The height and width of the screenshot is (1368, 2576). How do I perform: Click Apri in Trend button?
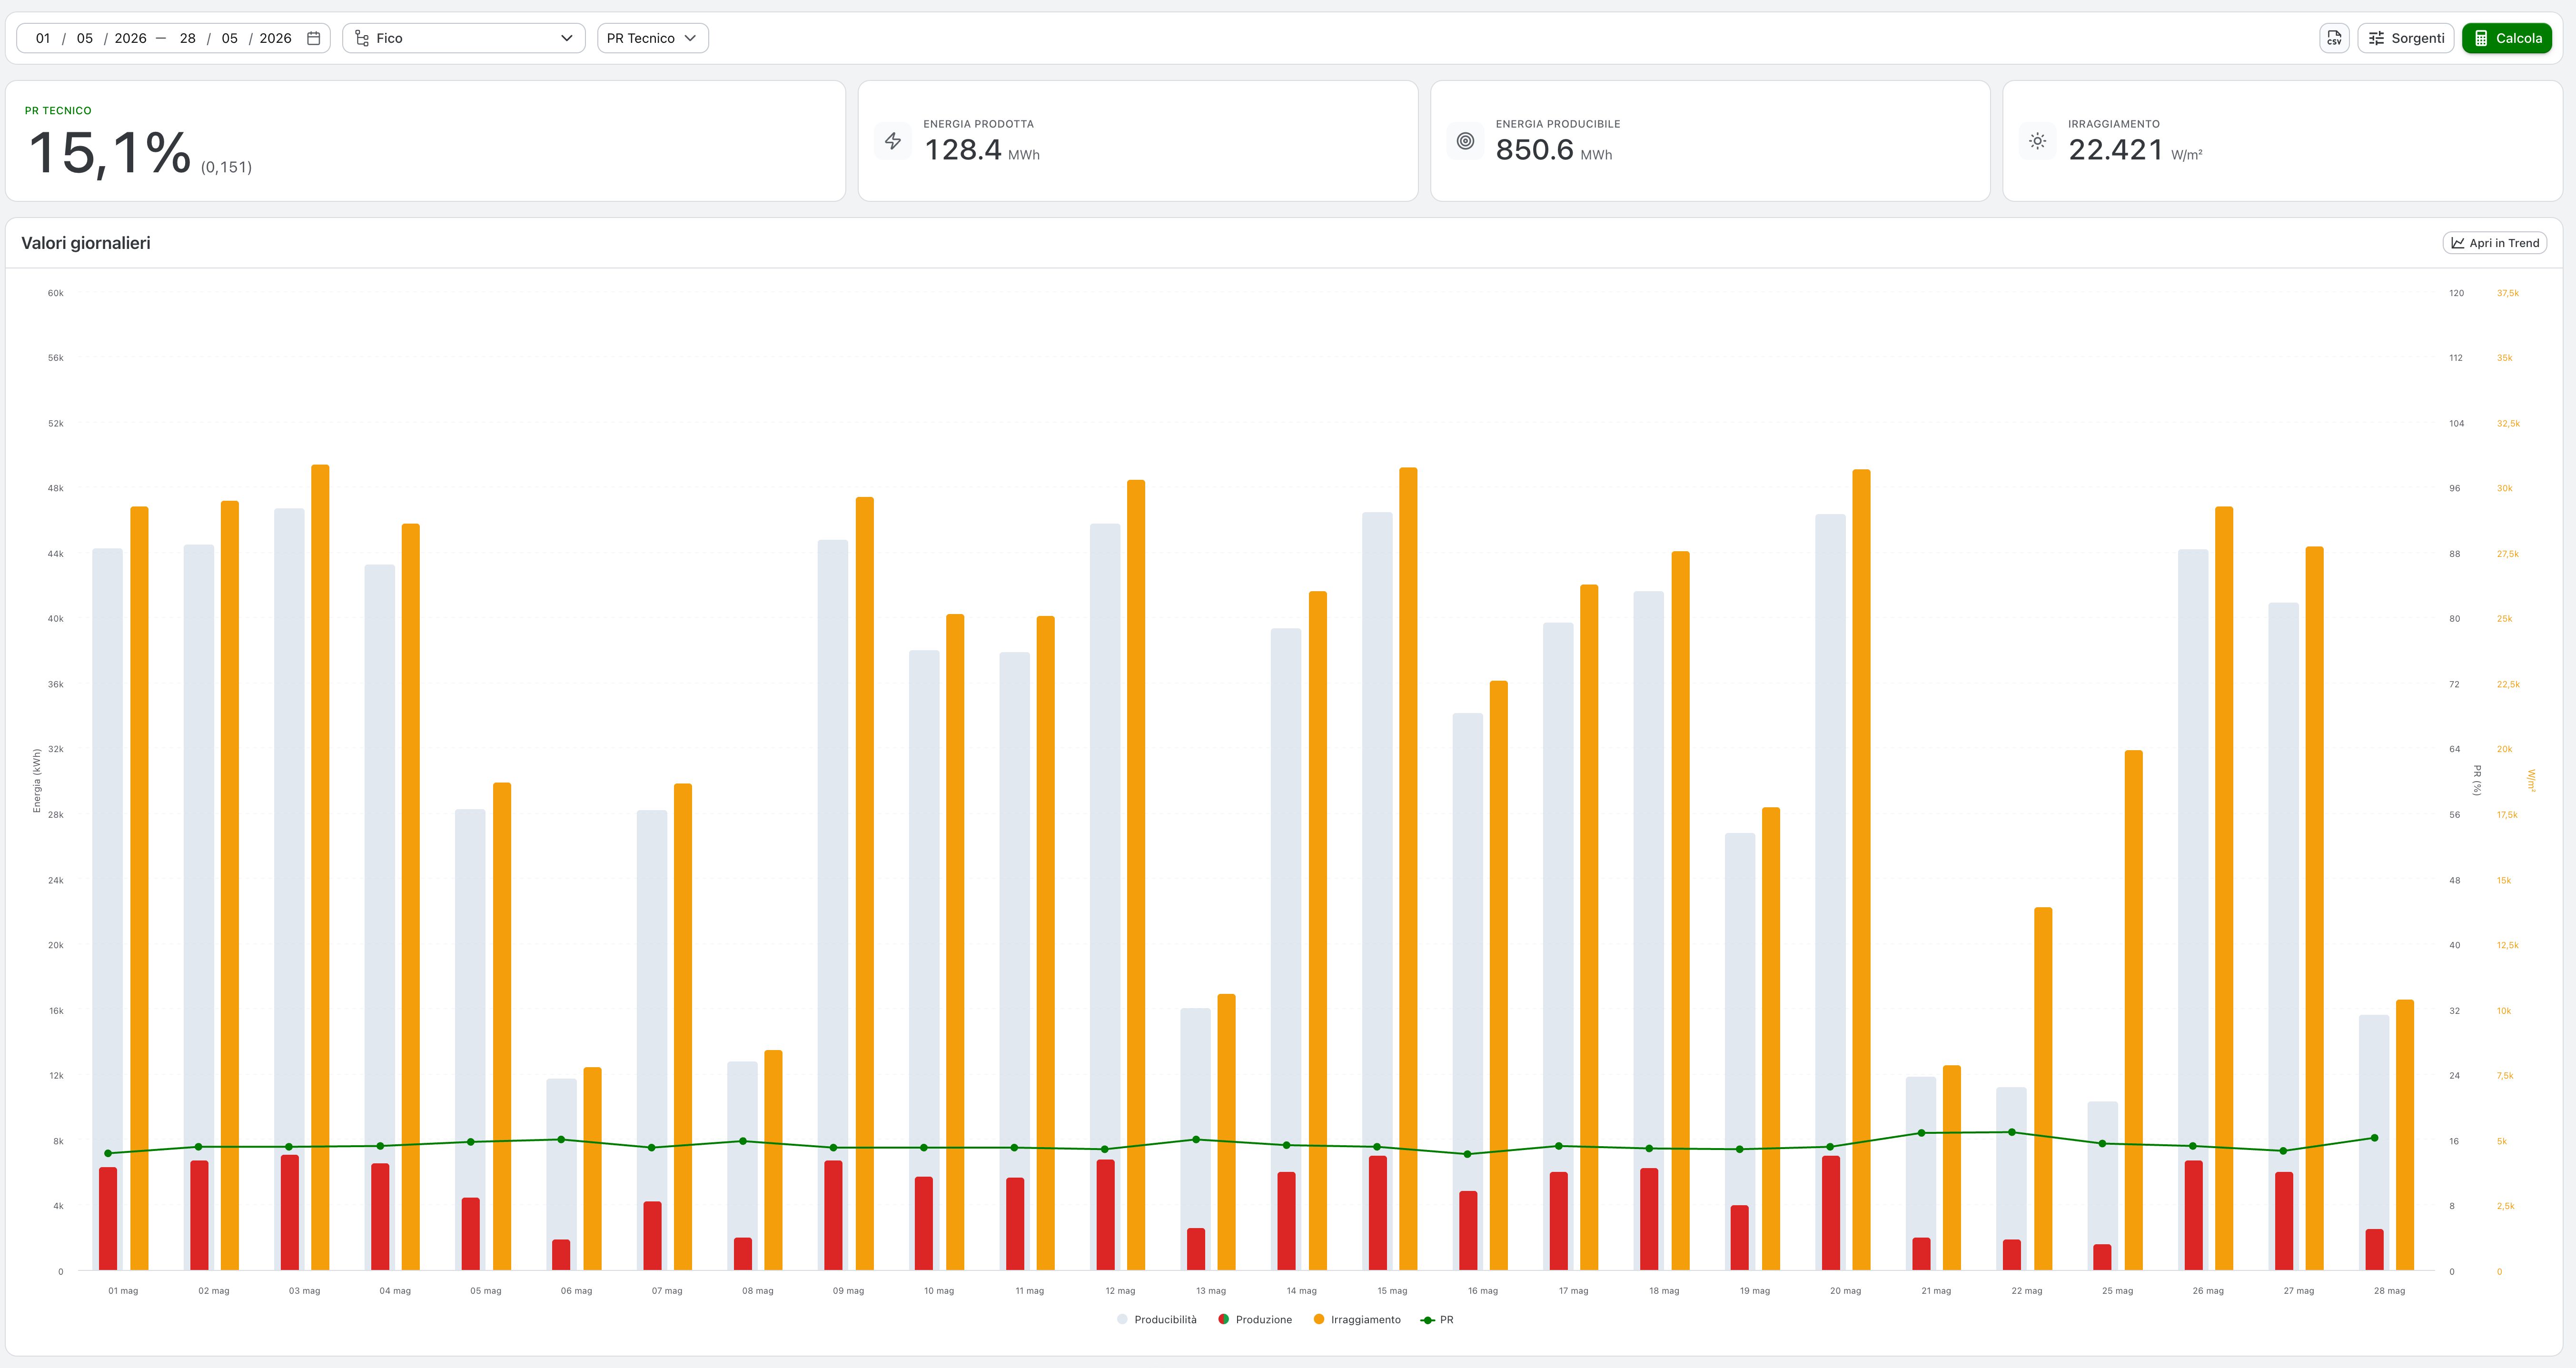(2494, 243)
